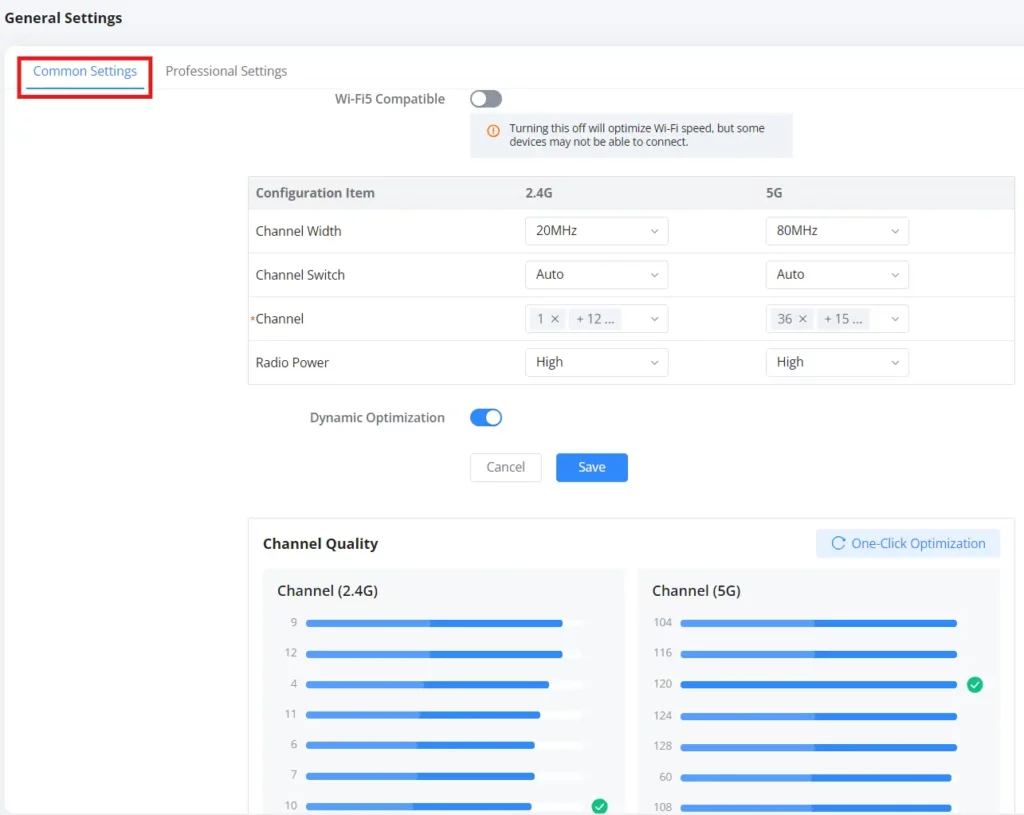Click the channel 116 quality bar
Screen dimensions: 1024x815
pos(818,654)
